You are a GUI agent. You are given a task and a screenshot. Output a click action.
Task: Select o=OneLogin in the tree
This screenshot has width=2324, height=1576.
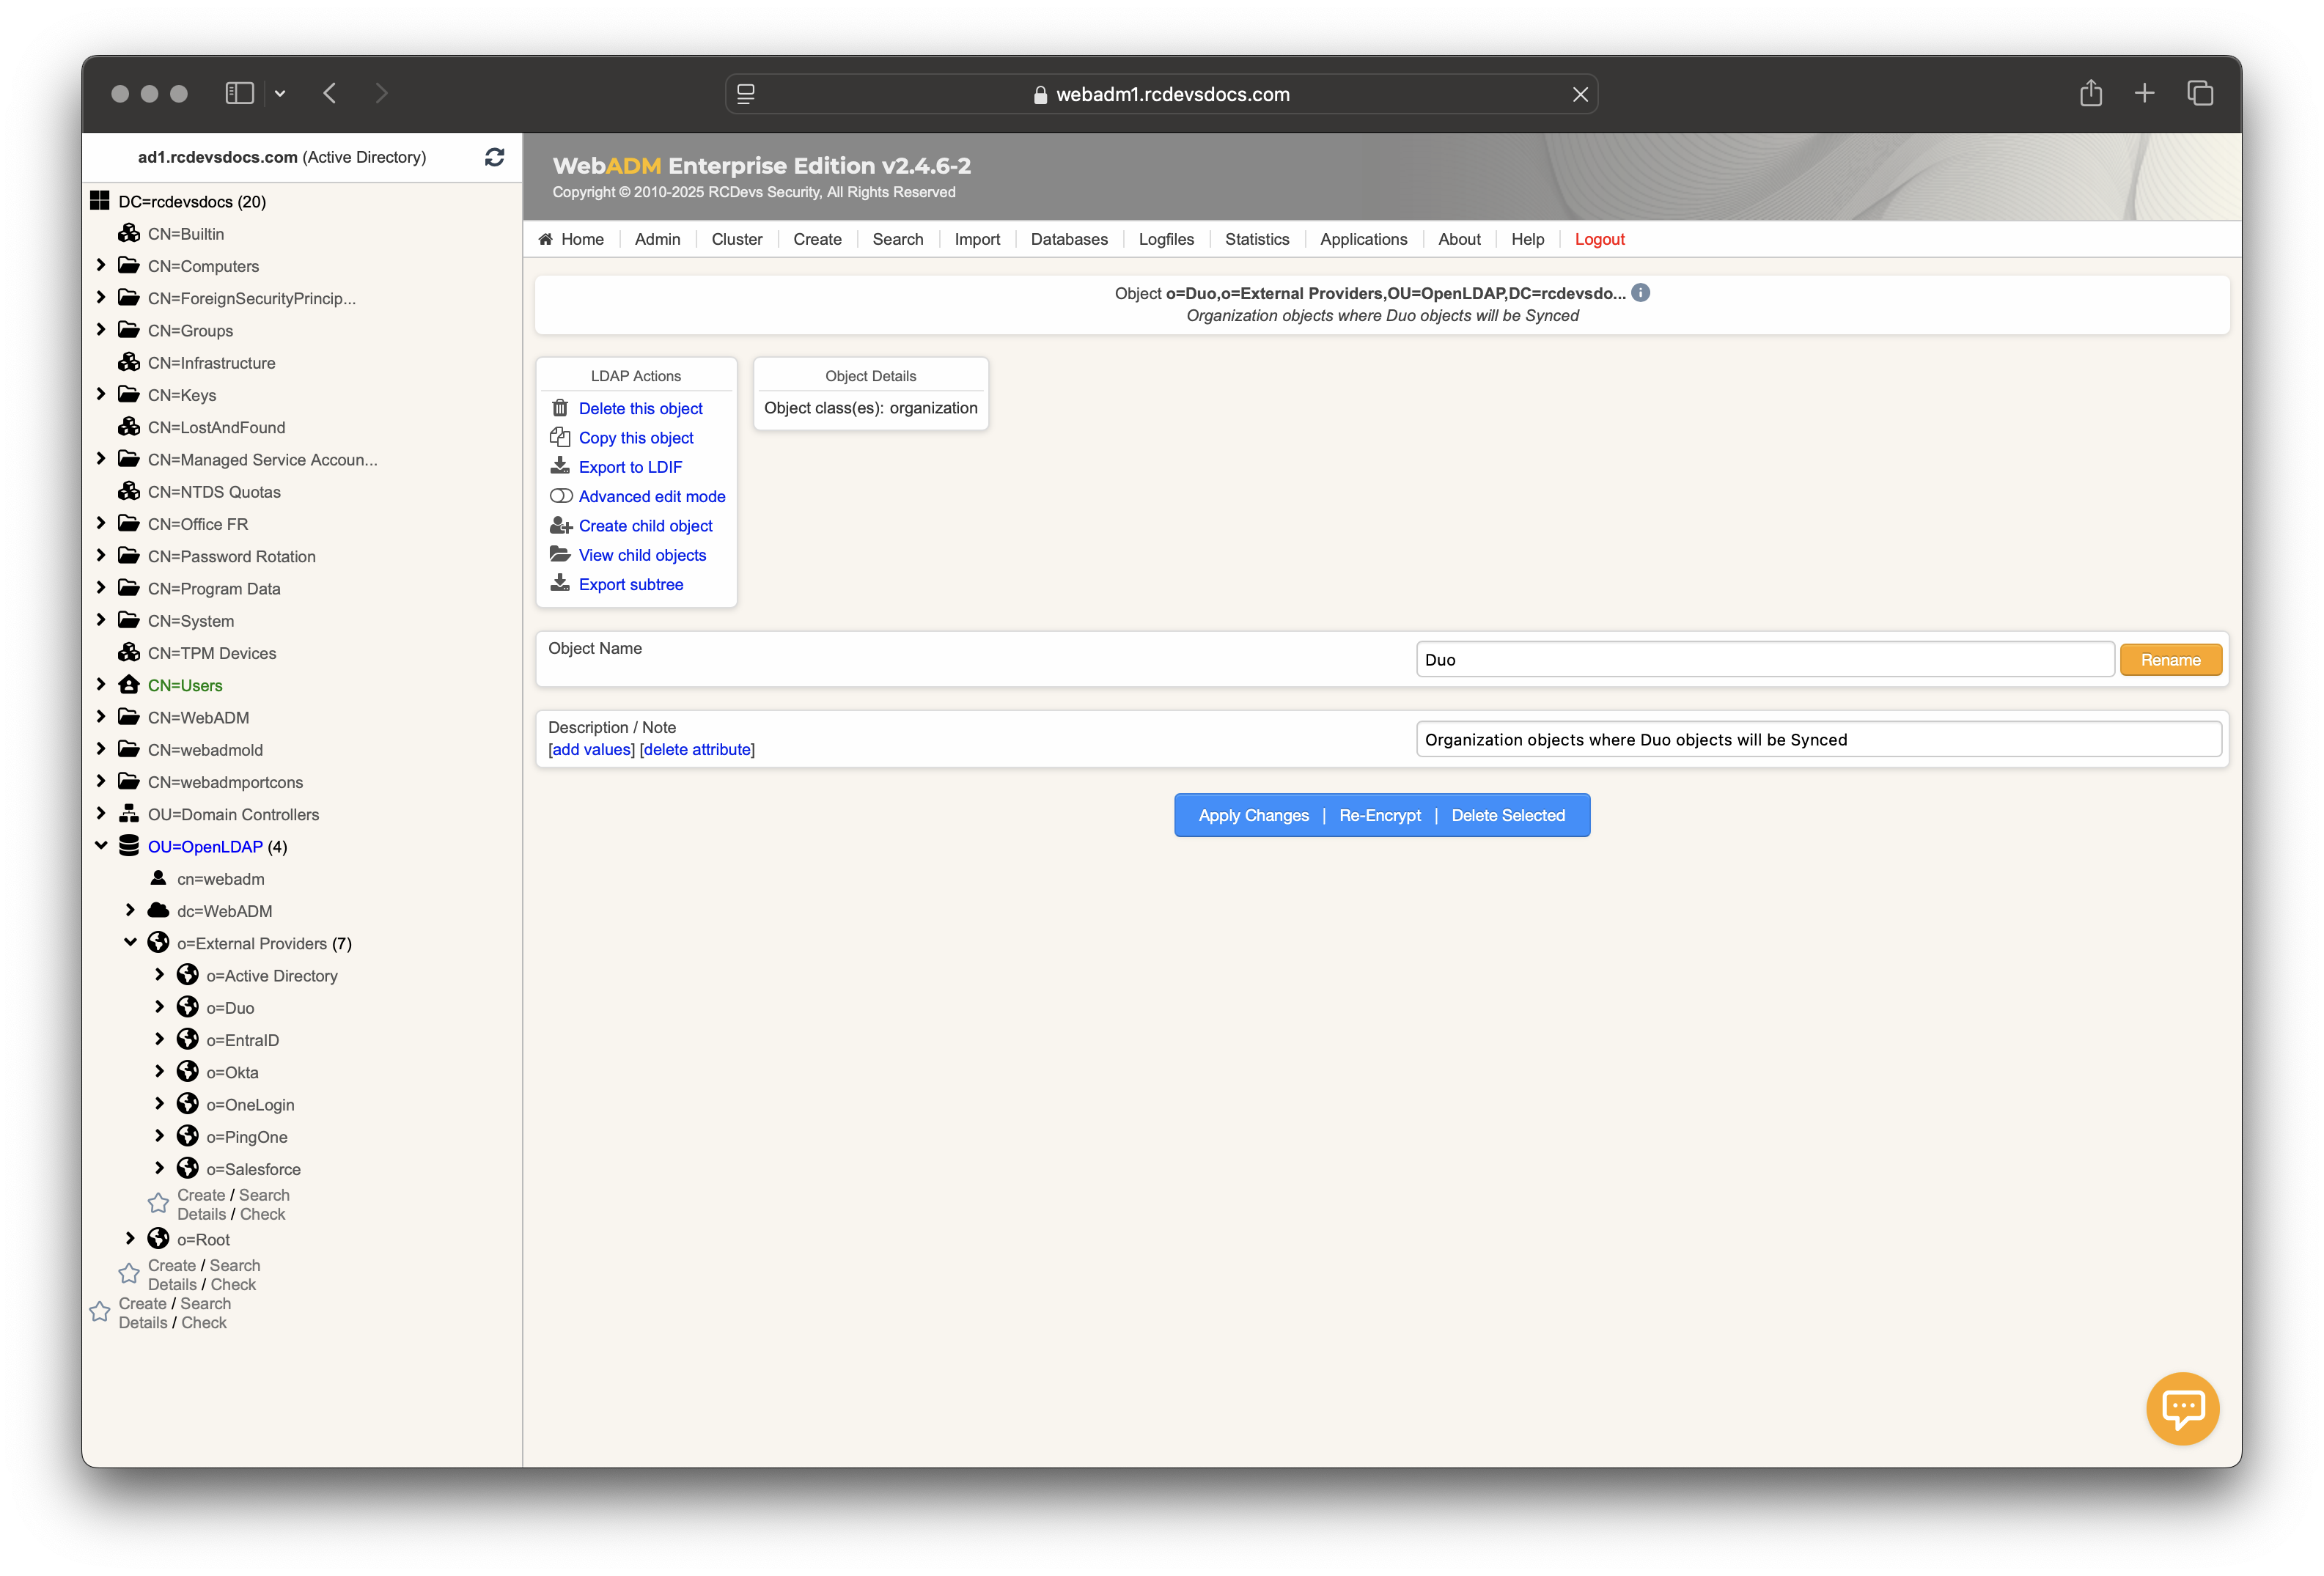[250, 1104]
